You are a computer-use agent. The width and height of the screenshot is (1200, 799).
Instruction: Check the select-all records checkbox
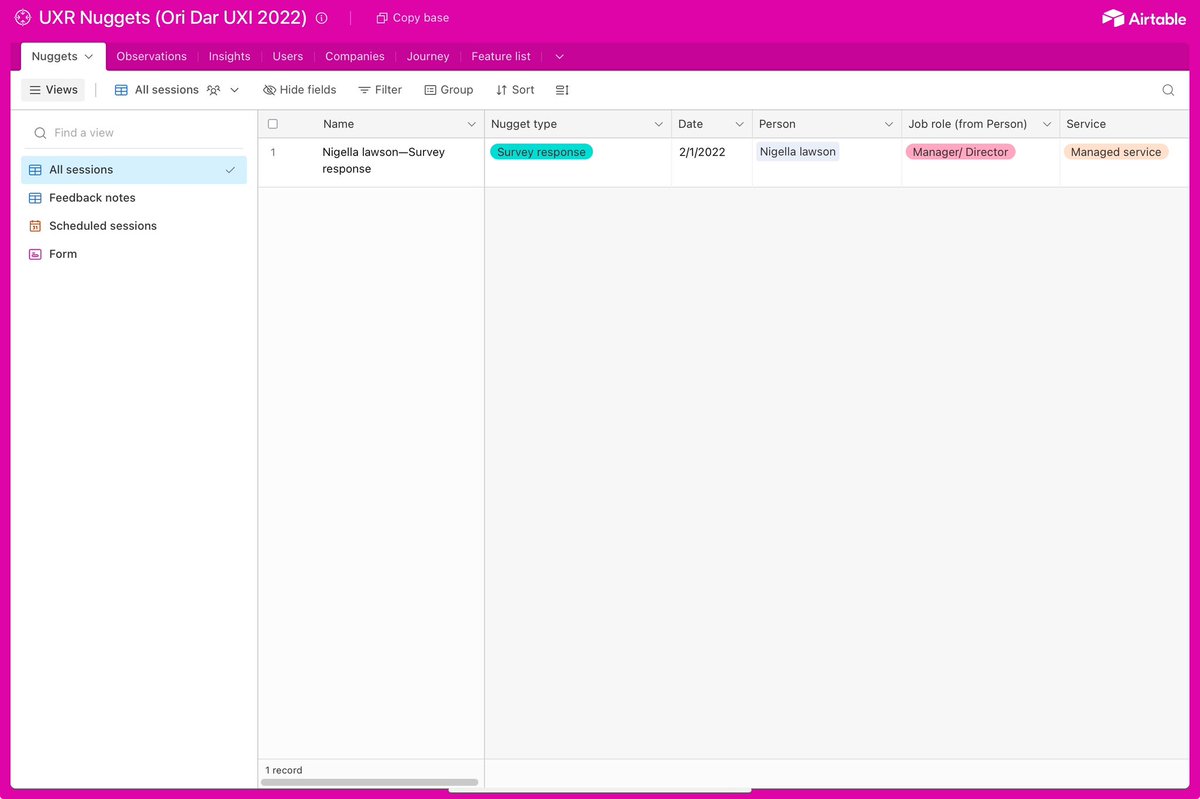(273, 124)
